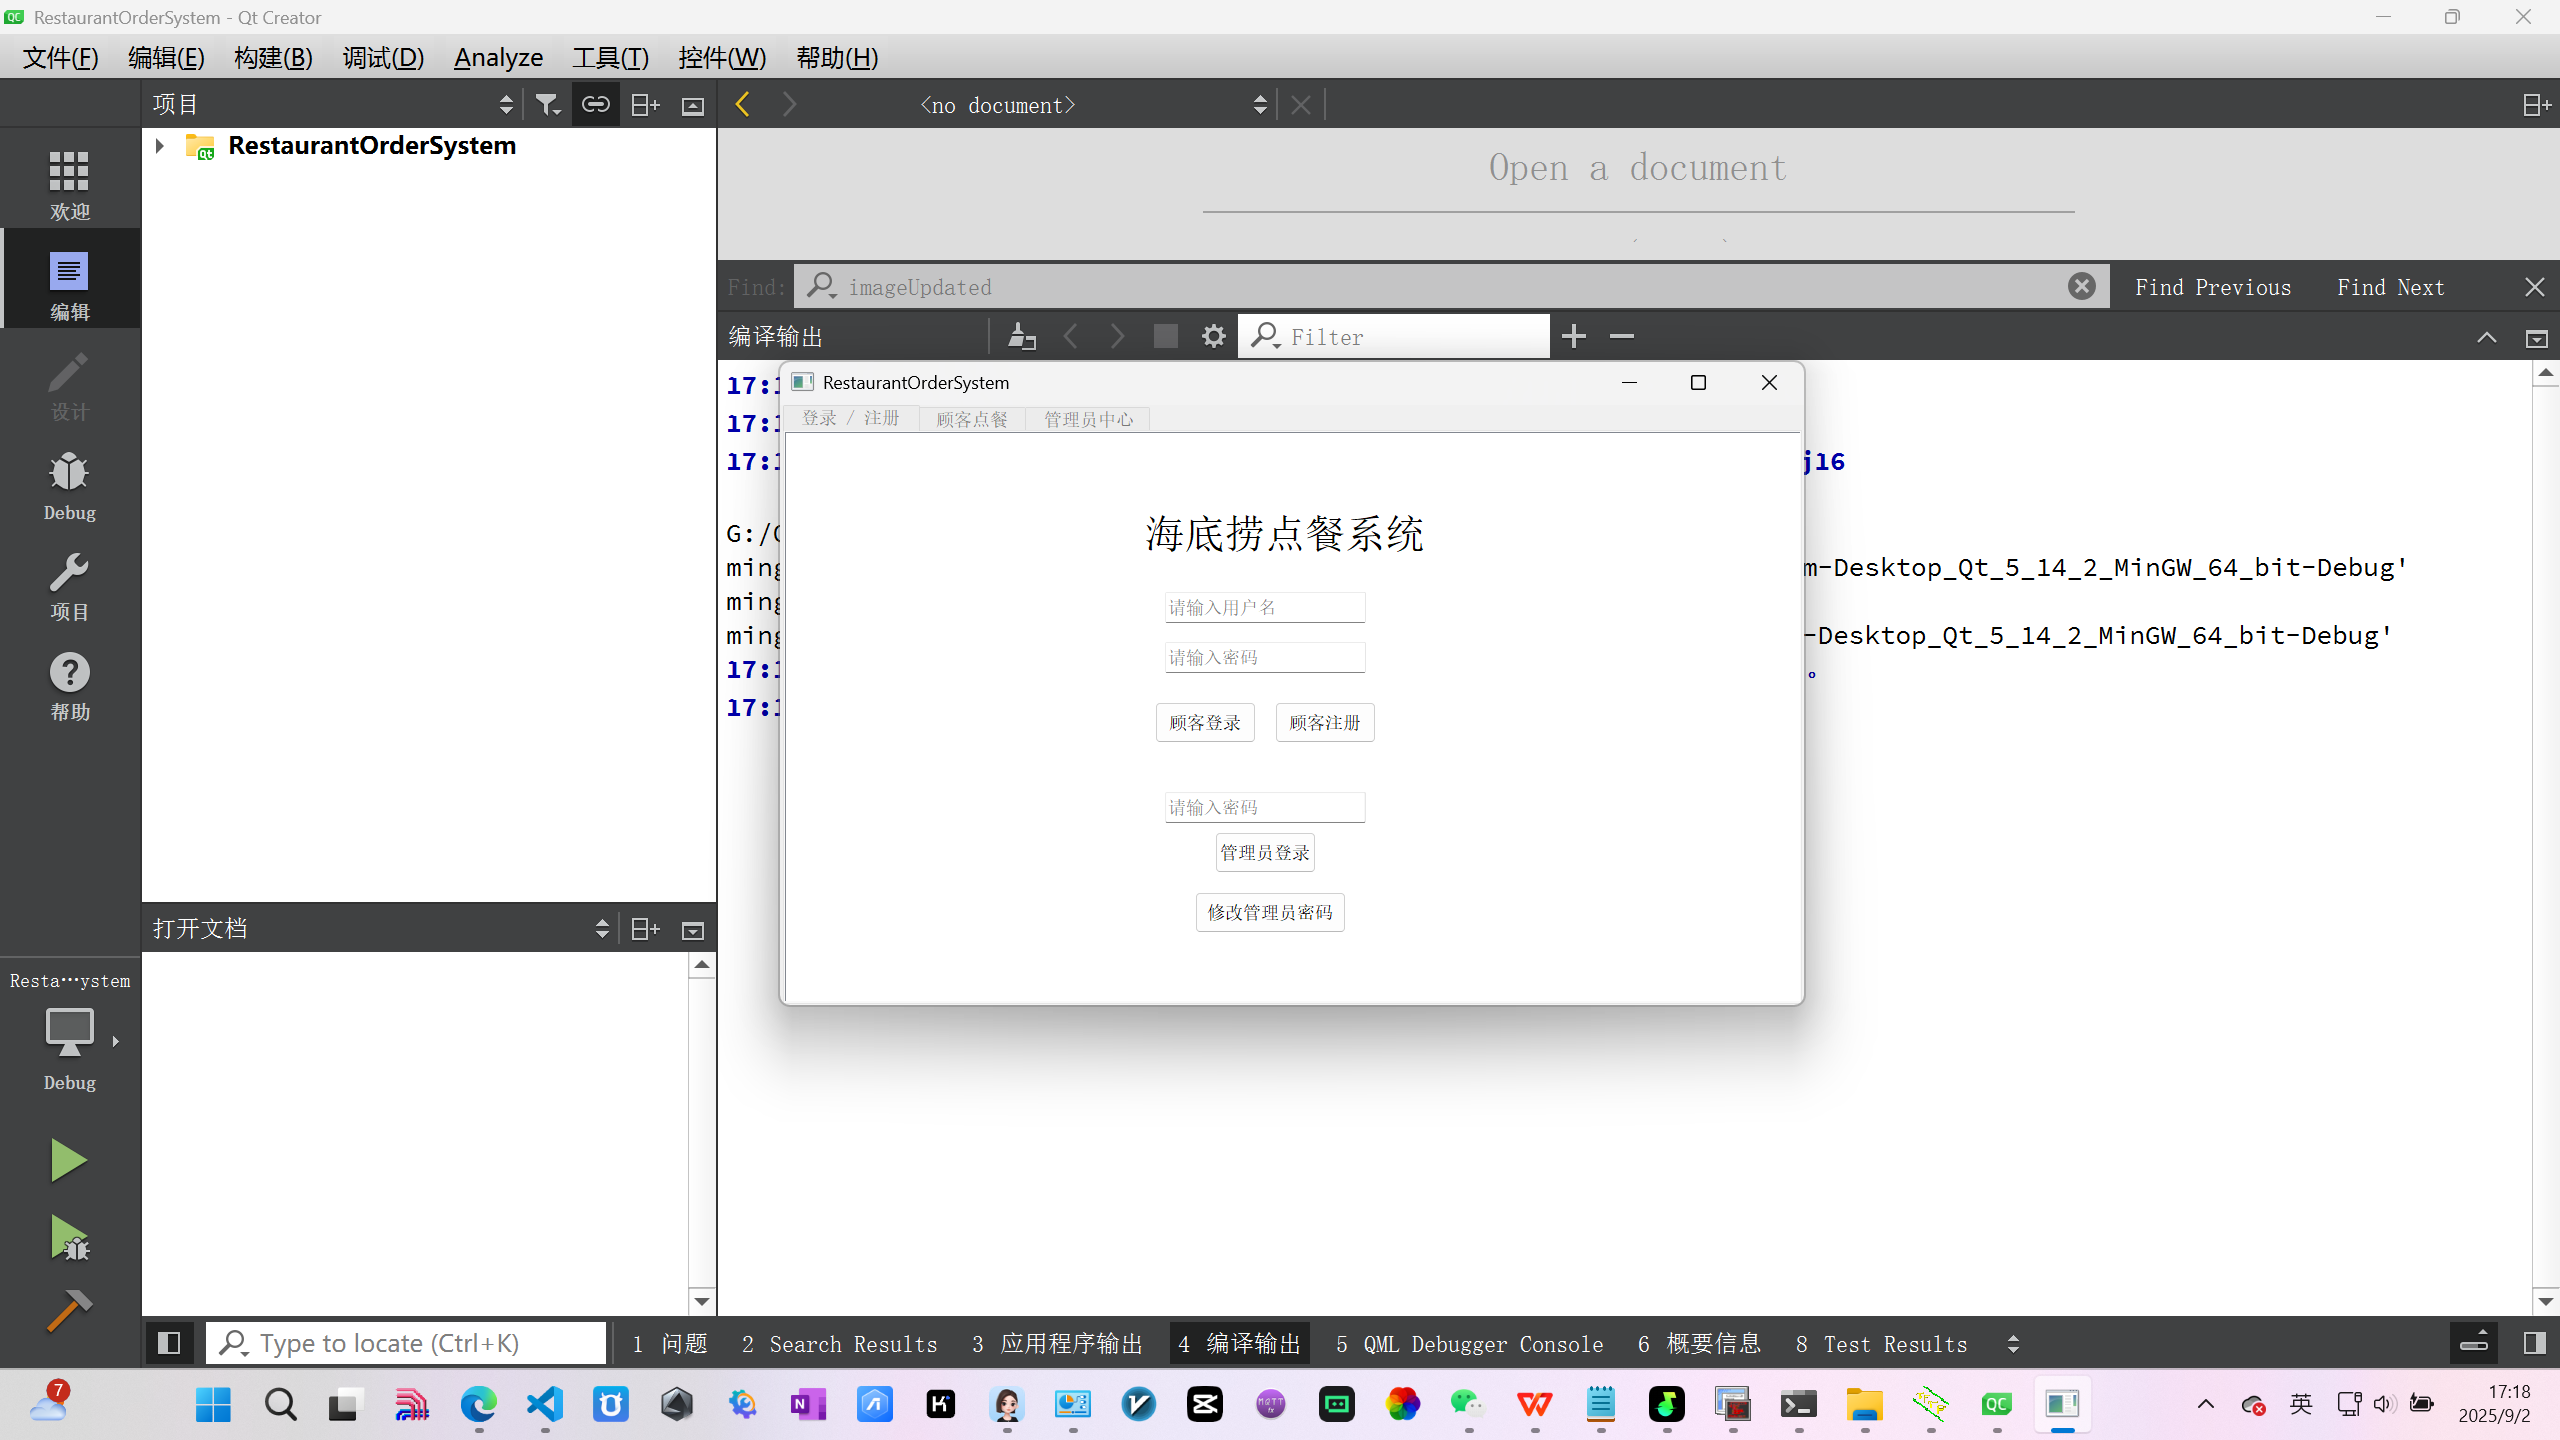Open Test Results pane
Viewport: 2560px width, 1440px height.
point(1882,1344)
